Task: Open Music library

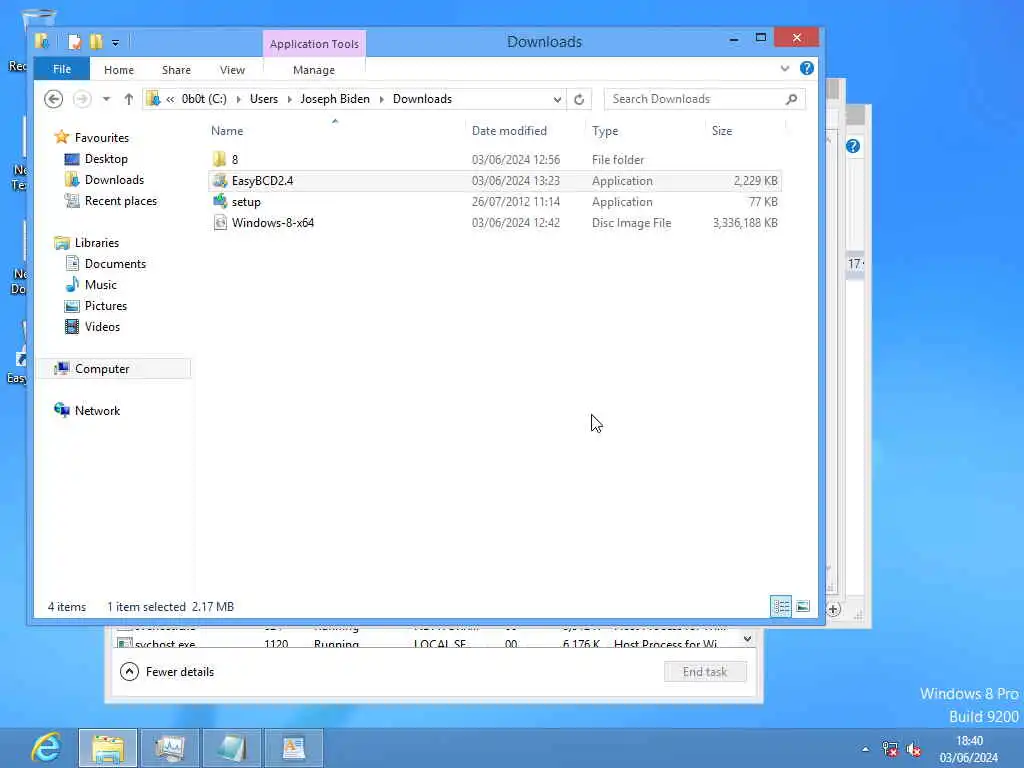Action: (x=101, y=285)
